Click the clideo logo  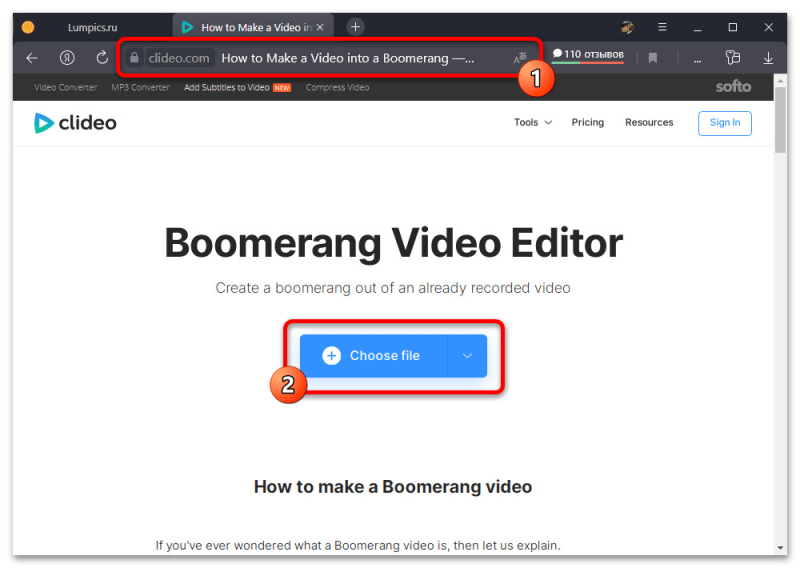coord(76,123)
